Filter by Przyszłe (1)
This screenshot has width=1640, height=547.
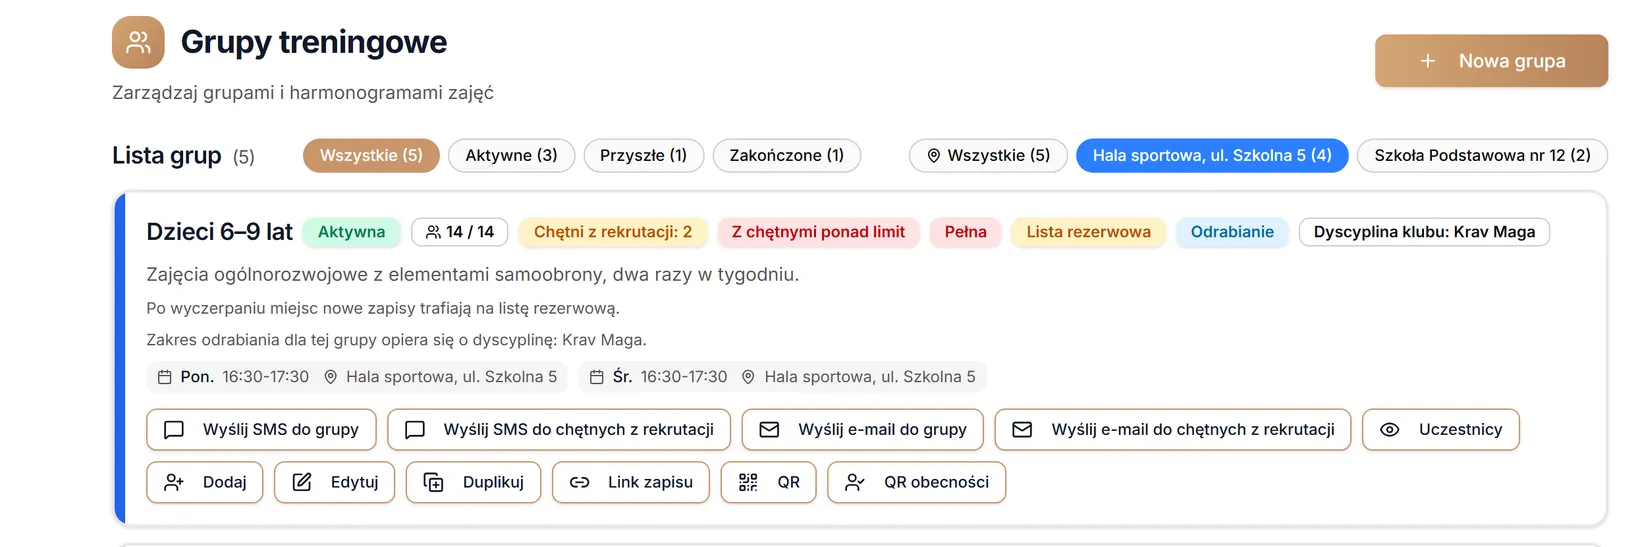pyautogui.click(x=644, y=156)
